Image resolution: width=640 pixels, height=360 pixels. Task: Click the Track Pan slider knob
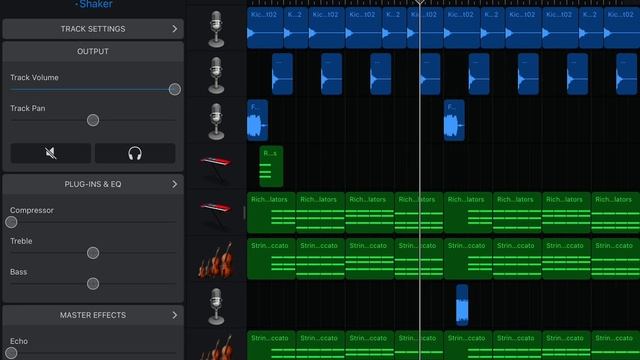(x=93, y=120)
